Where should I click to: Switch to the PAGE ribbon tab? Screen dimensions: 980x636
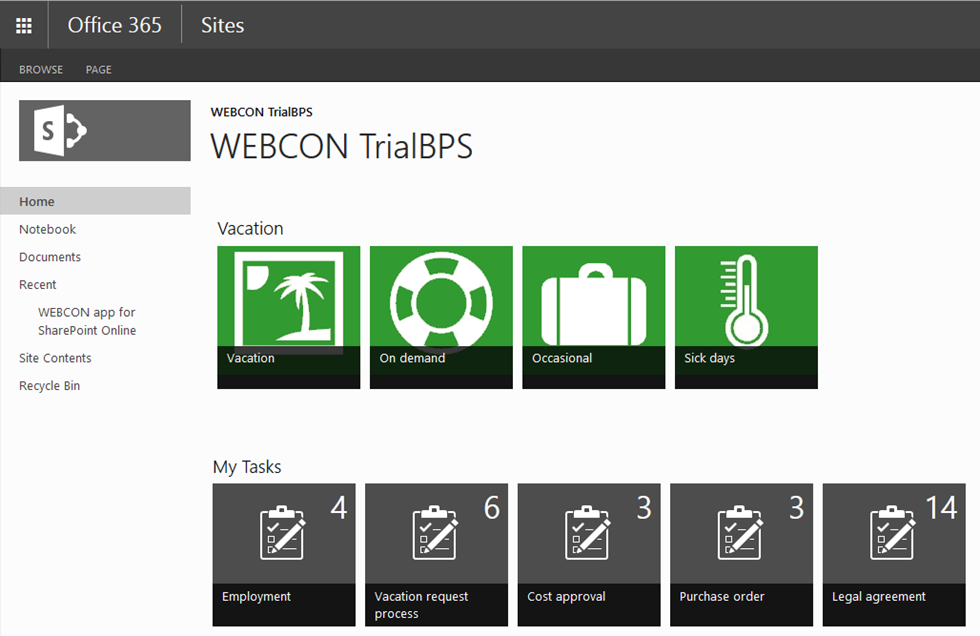tap(99, 69)
